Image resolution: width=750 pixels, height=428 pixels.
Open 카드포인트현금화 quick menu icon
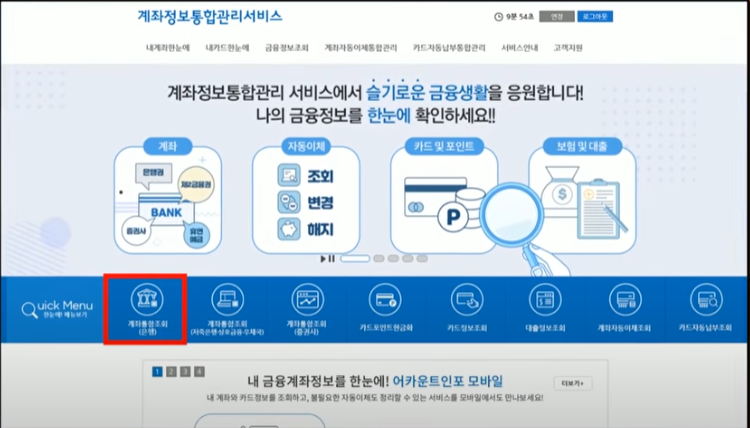pyautogui.click(x=386, y=300)
